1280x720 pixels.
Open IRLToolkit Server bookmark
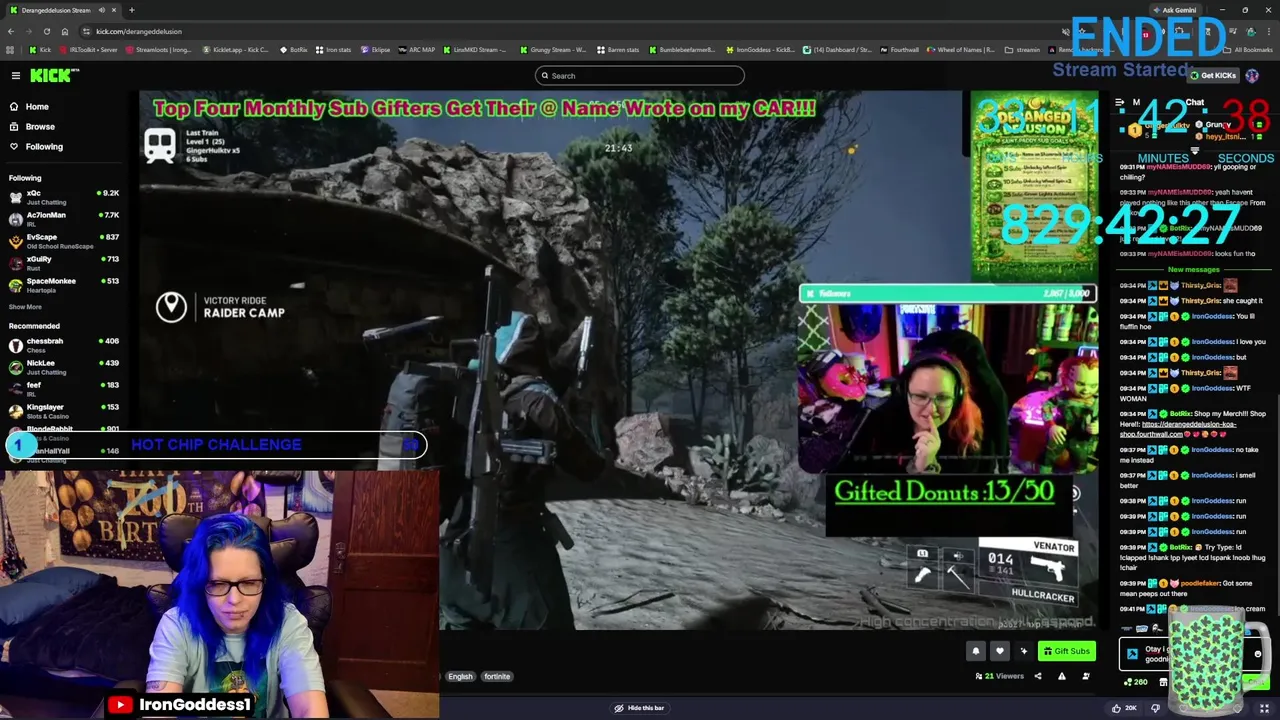pyautogui.click(x=89, y=49)
